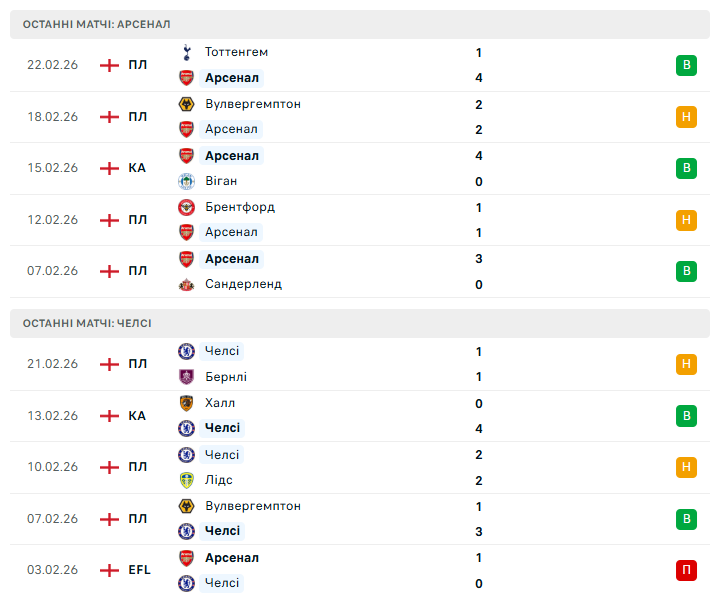This screenshot has height=606, width=719.
Task: Click the Hull club crest
Action: click(186, 403)
